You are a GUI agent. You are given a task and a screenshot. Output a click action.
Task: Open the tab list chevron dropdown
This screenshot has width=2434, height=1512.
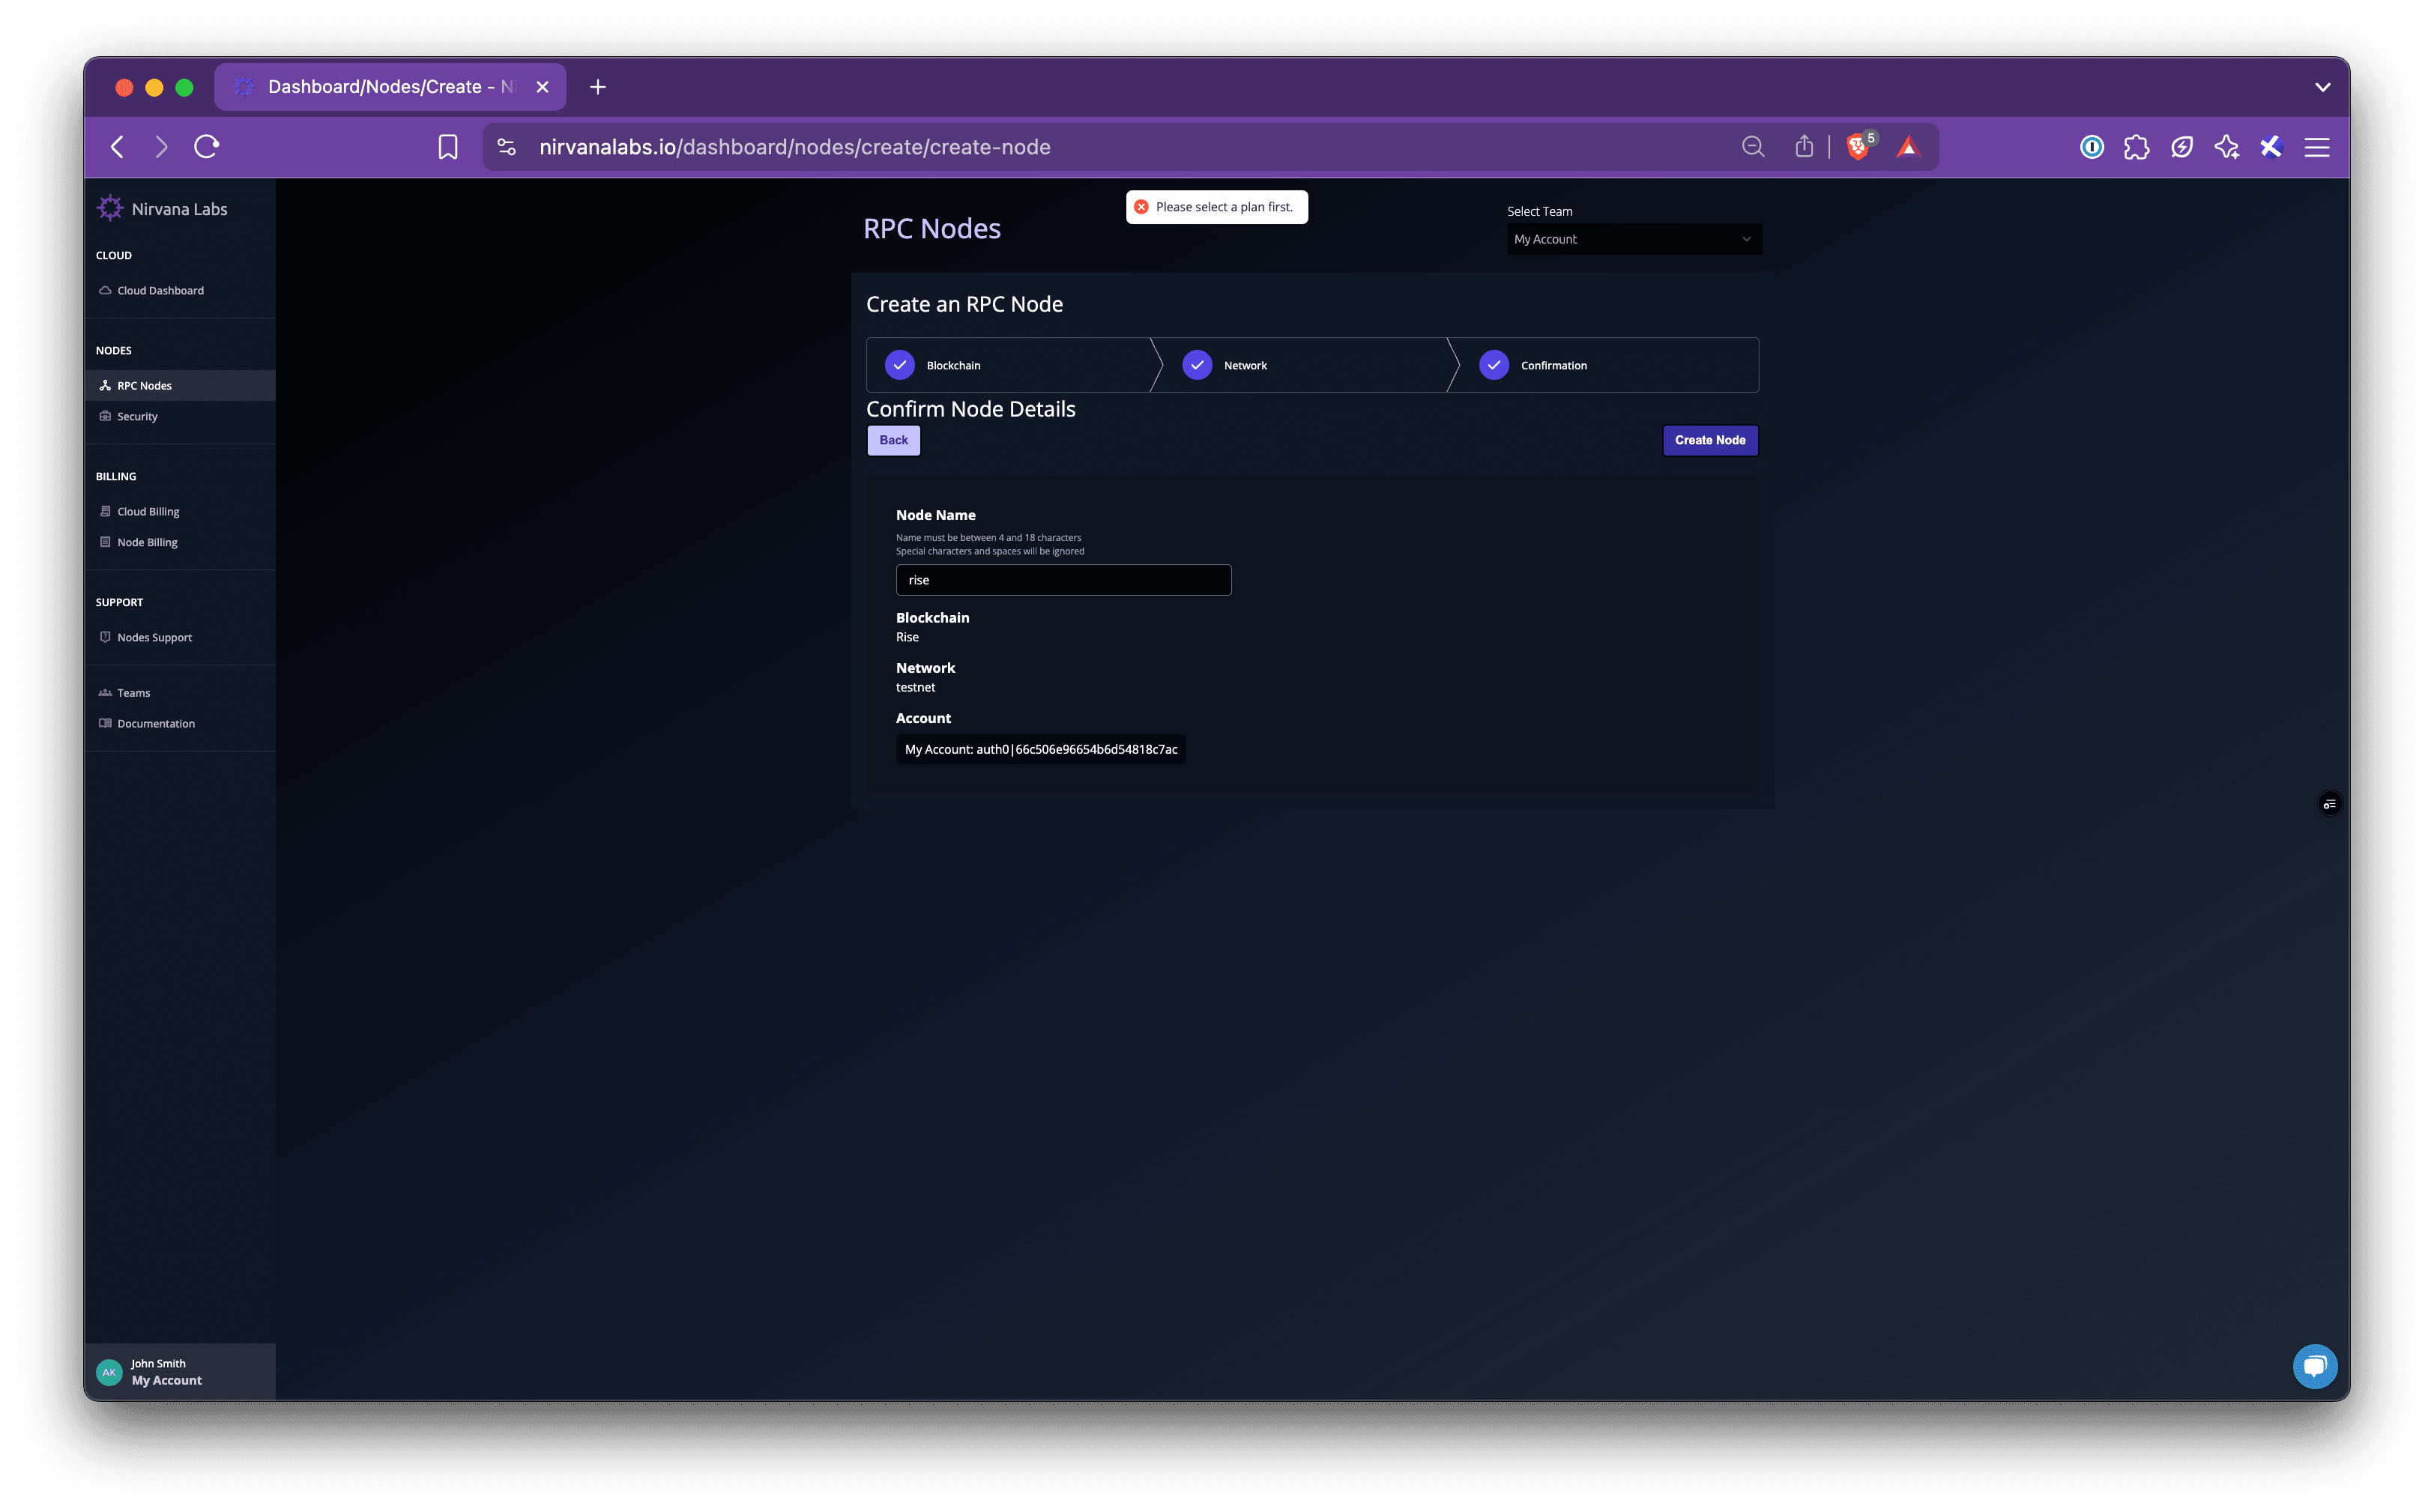tap(2322, 87)
